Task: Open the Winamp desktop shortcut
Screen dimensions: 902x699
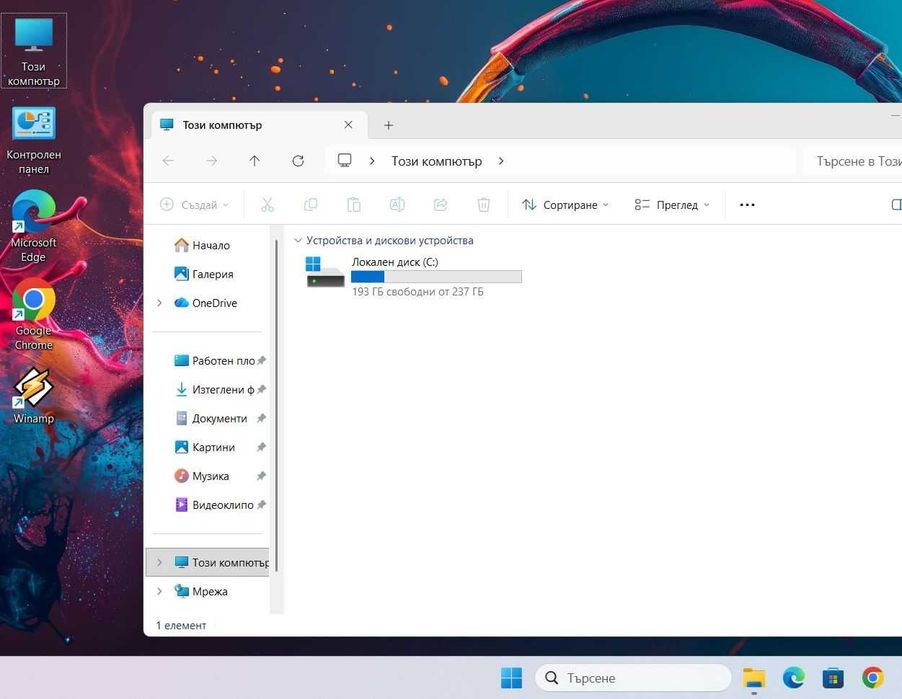Action: [33, 396]
